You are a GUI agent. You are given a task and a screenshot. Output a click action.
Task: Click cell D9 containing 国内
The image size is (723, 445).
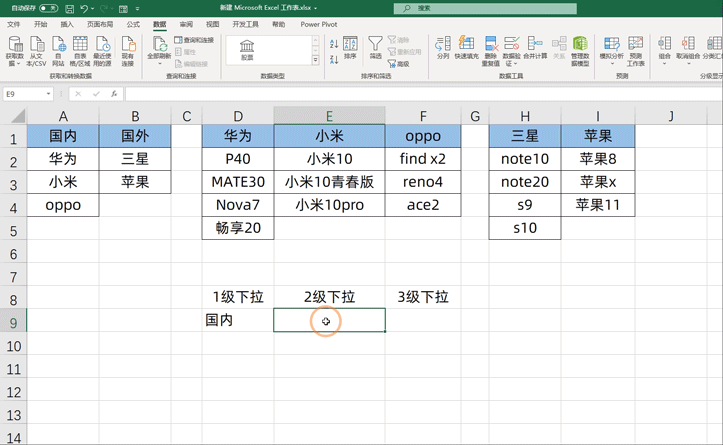click(x=238, y=320)
